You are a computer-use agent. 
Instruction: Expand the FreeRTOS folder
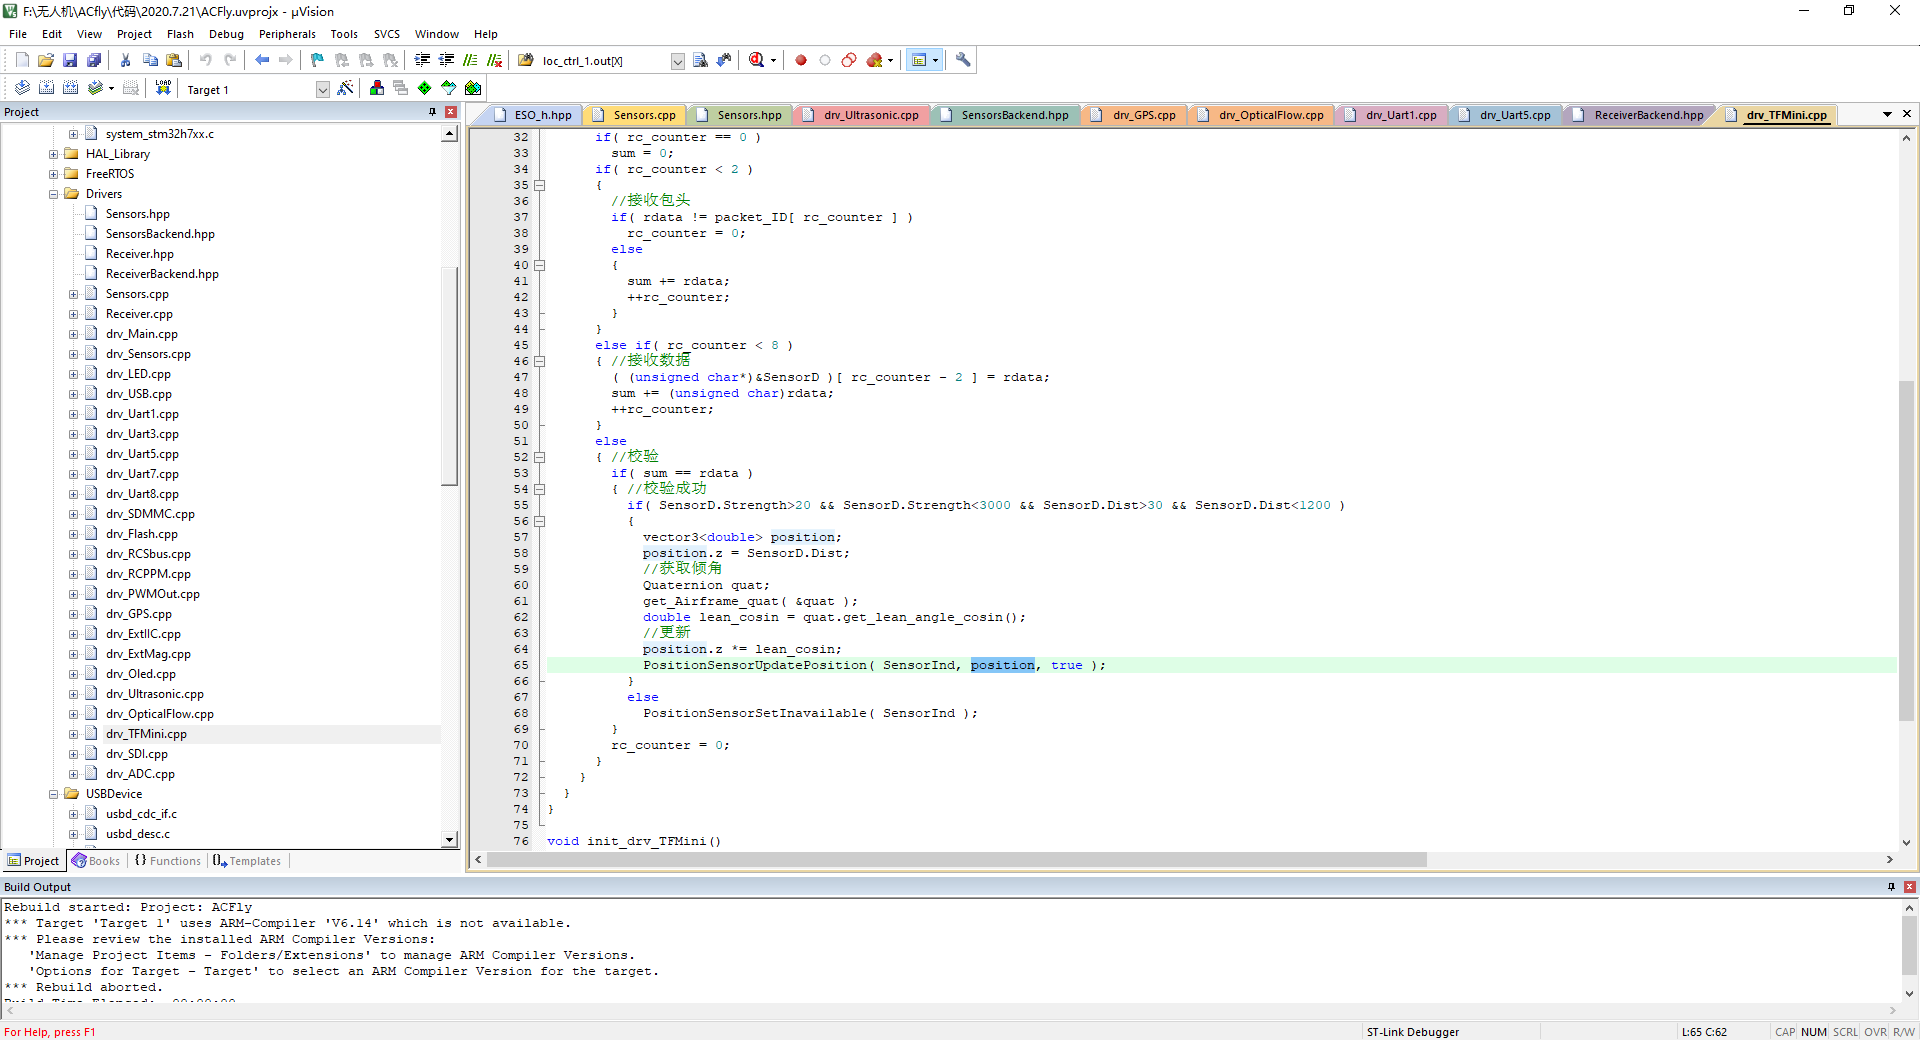54,174
